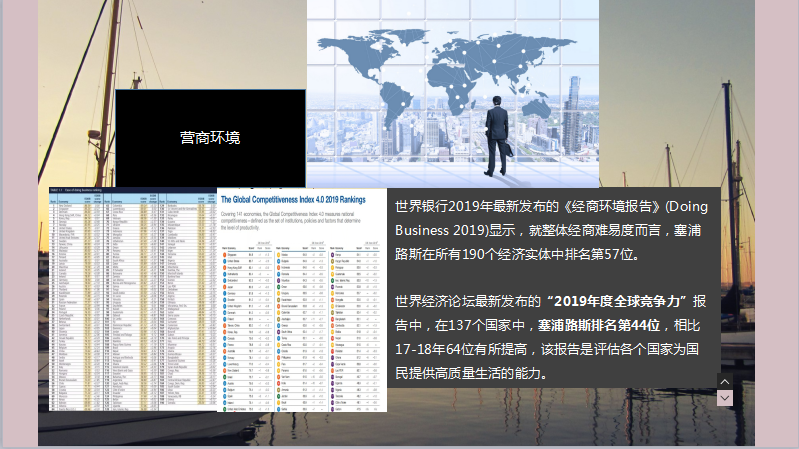Click the 营商环境 white label text
Image resolution: width=799 pixels, height=449 pixels.
point(210,138)
